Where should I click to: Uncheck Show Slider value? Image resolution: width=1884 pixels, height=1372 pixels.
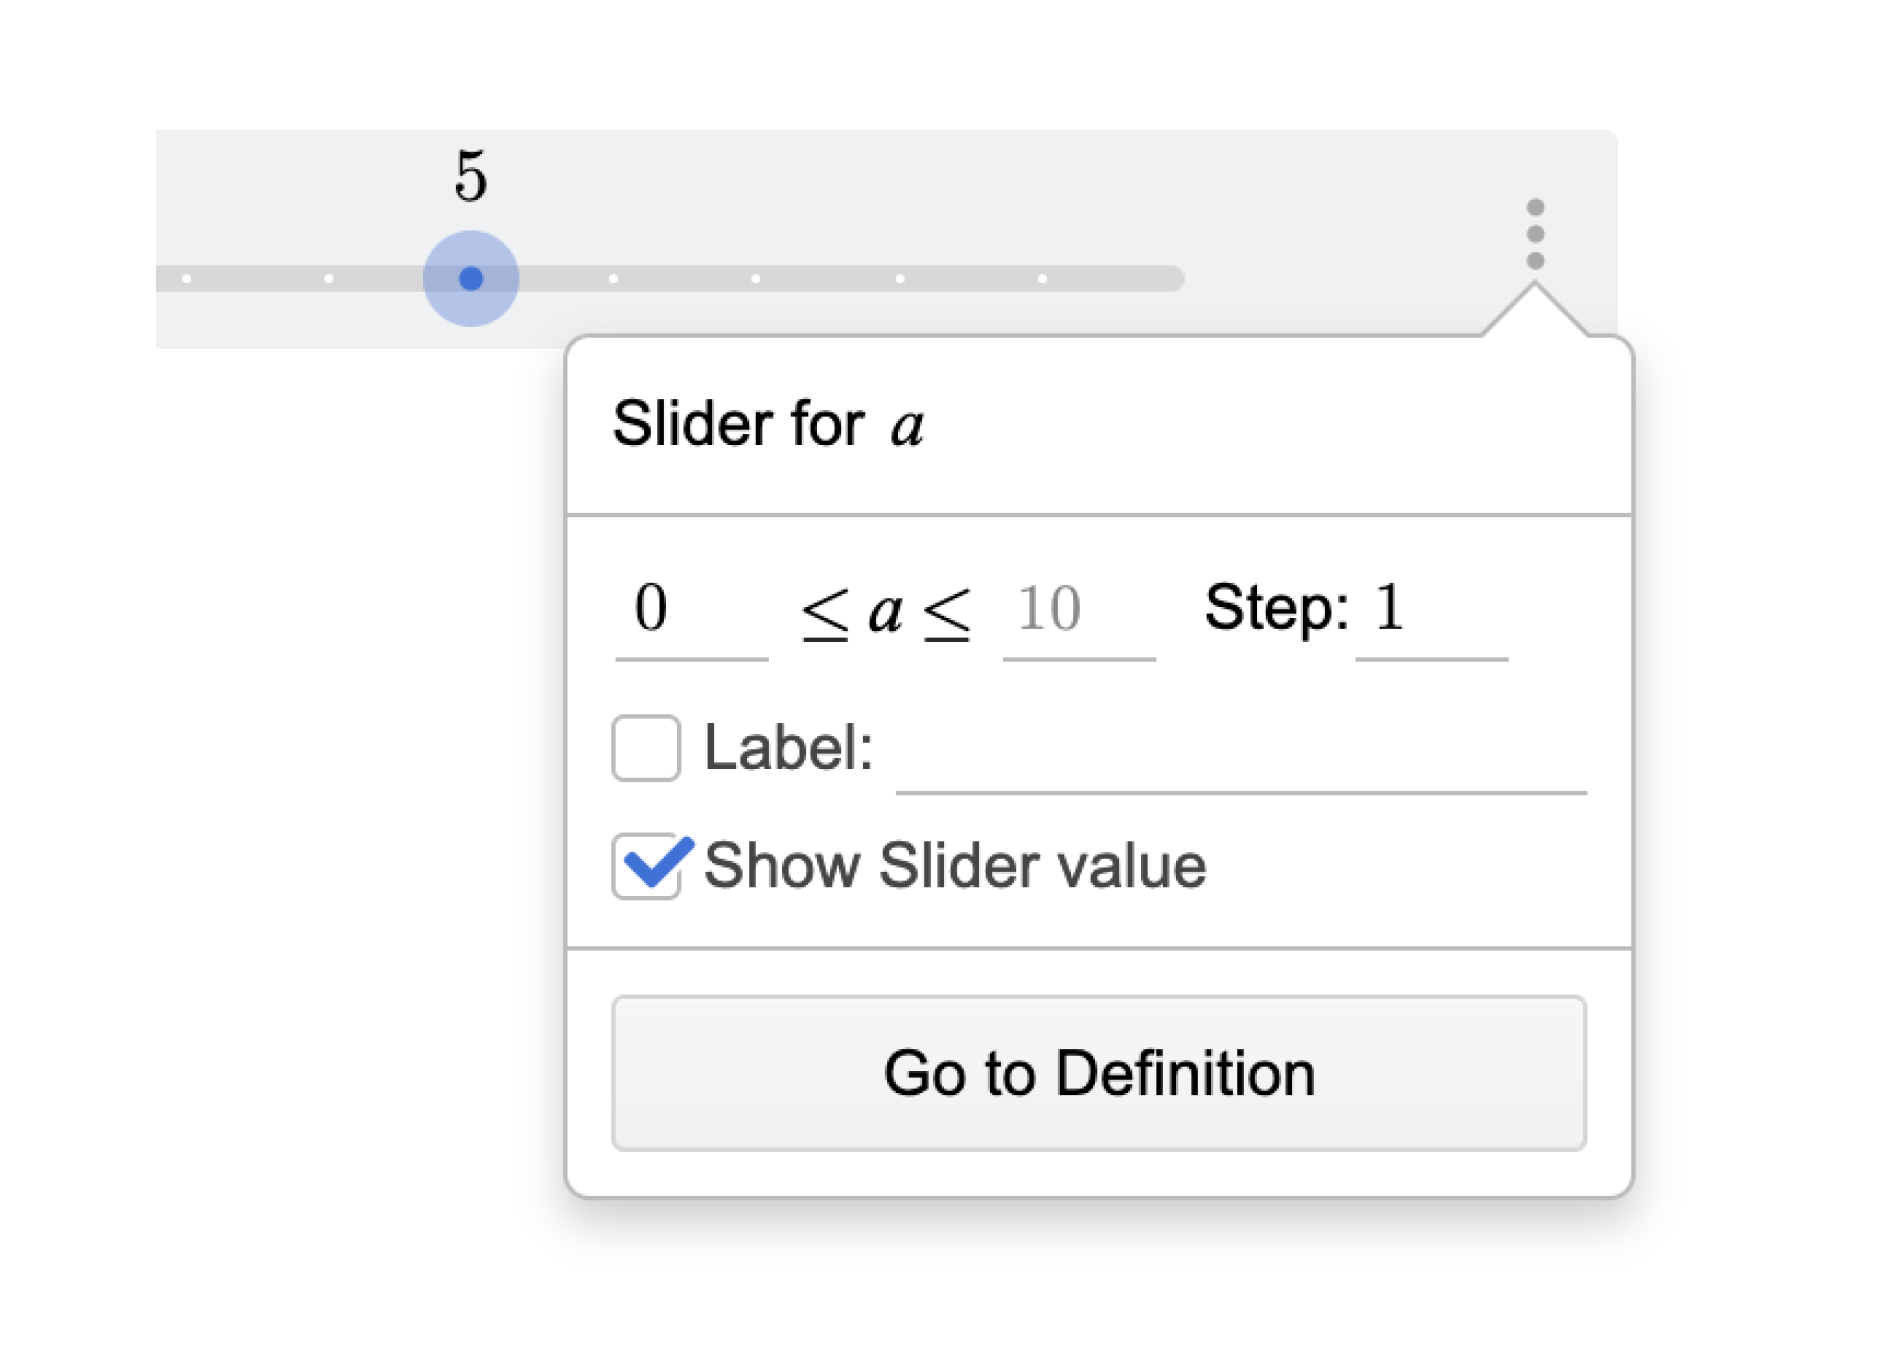(648, 866)
